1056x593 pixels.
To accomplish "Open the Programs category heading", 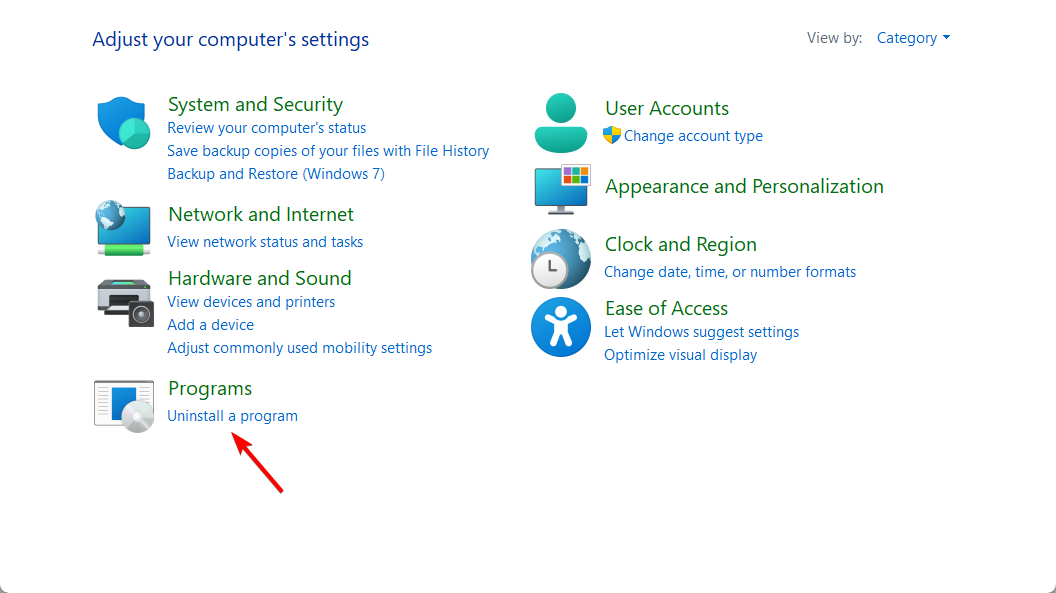I will (x=210, y=389).
